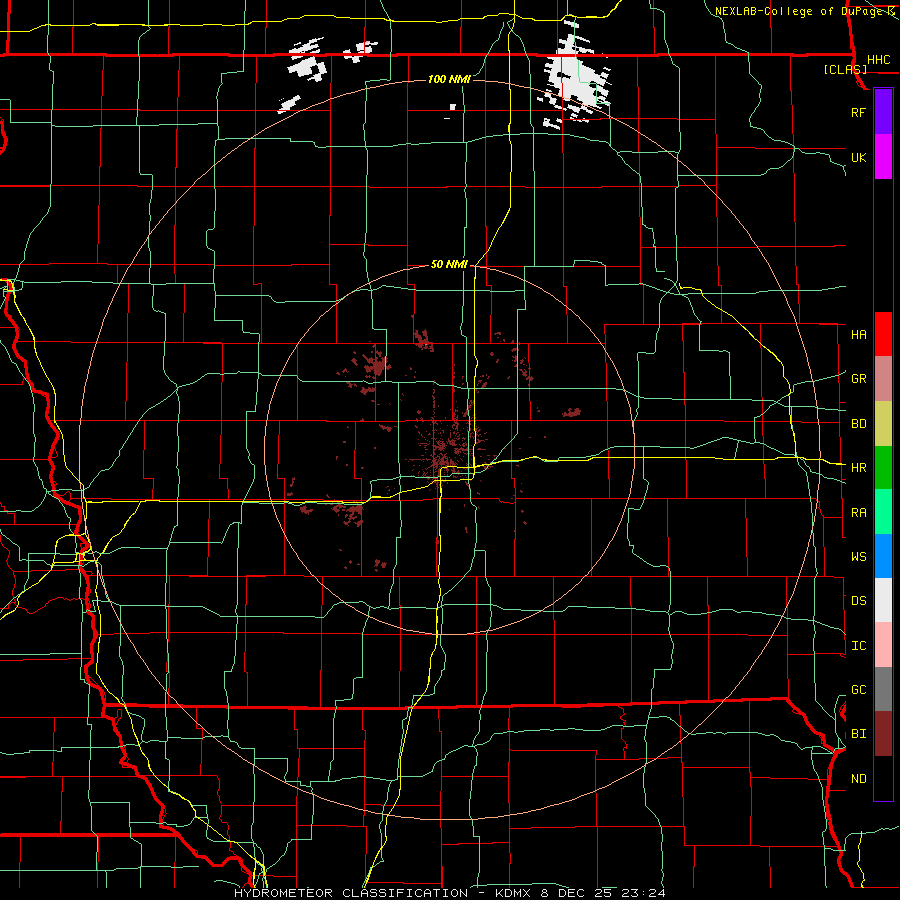This screenshot has width=900, height=900.
Task: Click the [CLAS] units label
Action: coord(845,69)
